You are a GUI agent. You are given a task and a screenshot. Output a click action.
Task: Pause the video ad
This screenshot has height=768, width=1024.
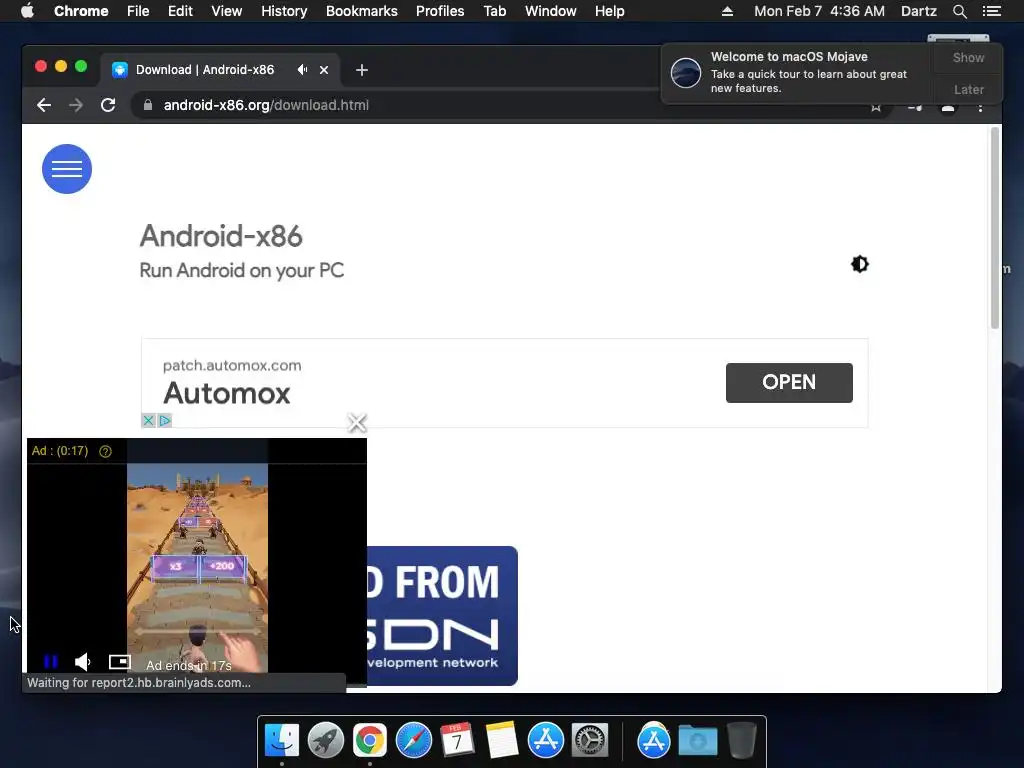pos(51,662)
